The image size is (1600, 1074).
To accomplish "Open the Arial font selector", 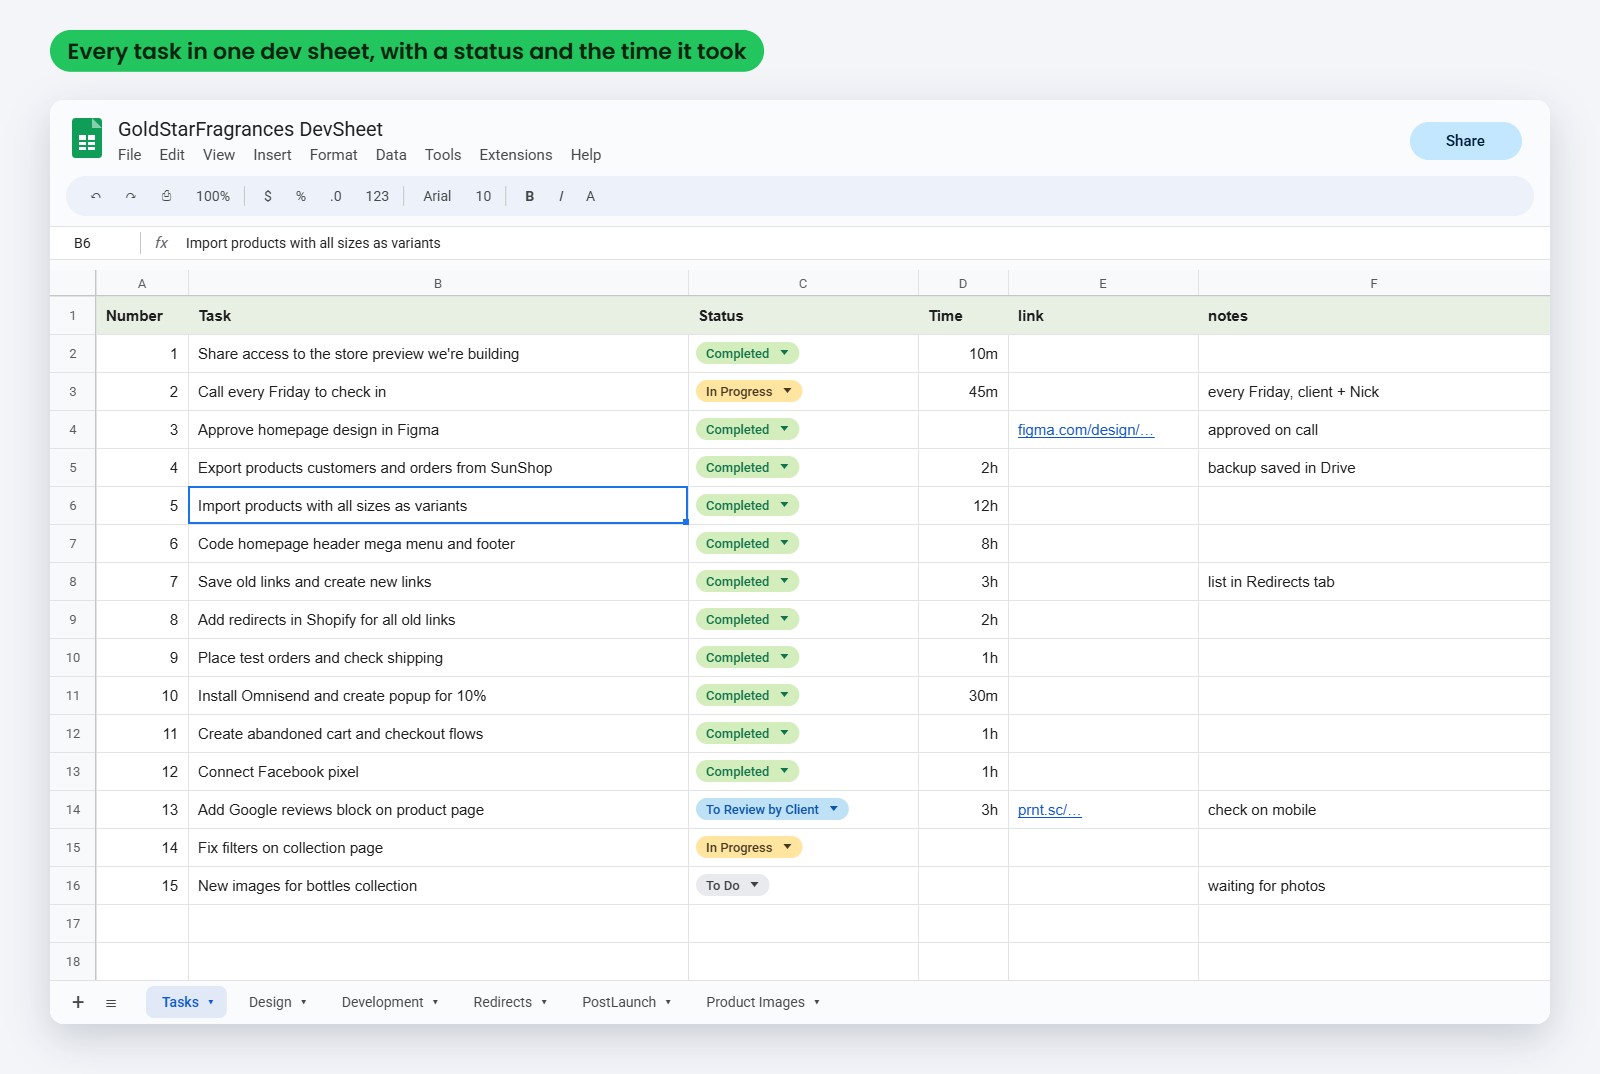I will pyautogui.click(x=437, y=196).
